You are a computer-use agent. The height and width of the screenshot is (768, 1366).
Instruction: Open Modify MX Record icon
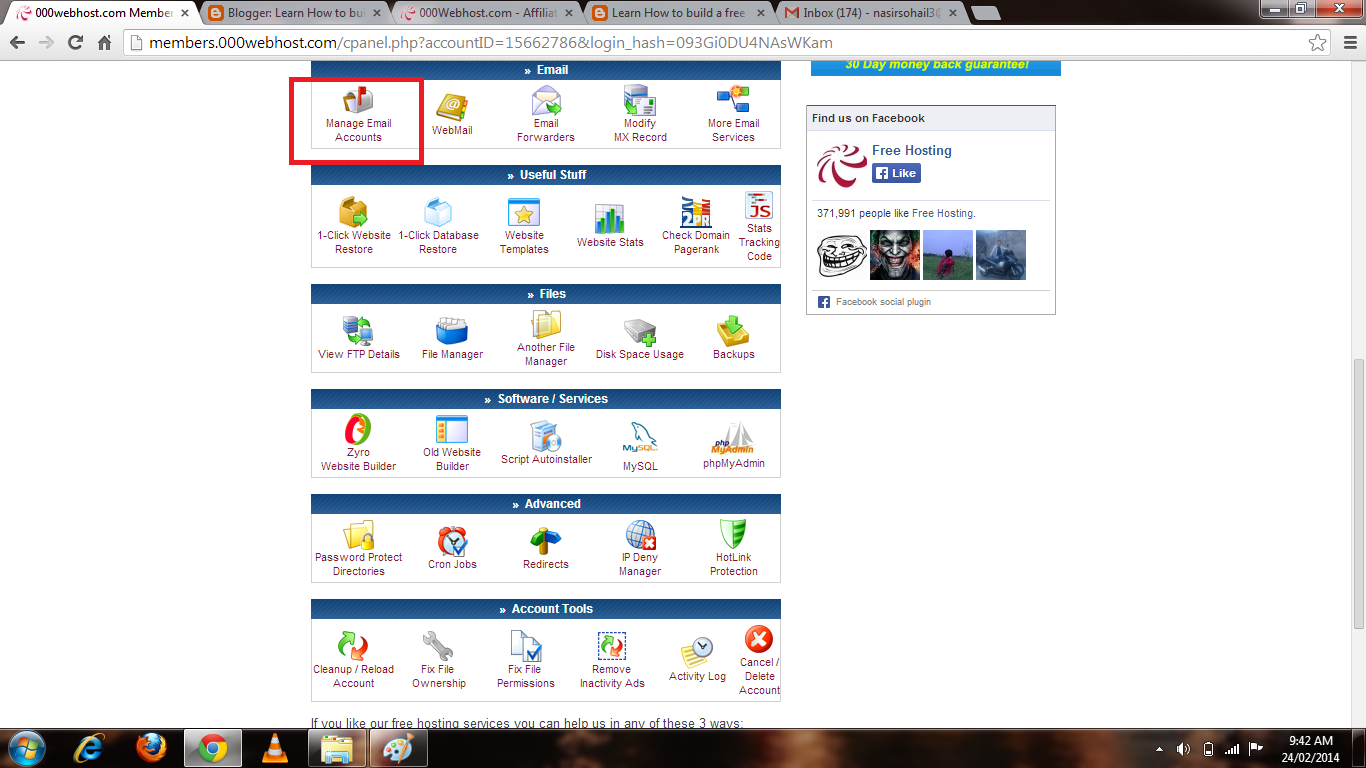click(640, 100)
